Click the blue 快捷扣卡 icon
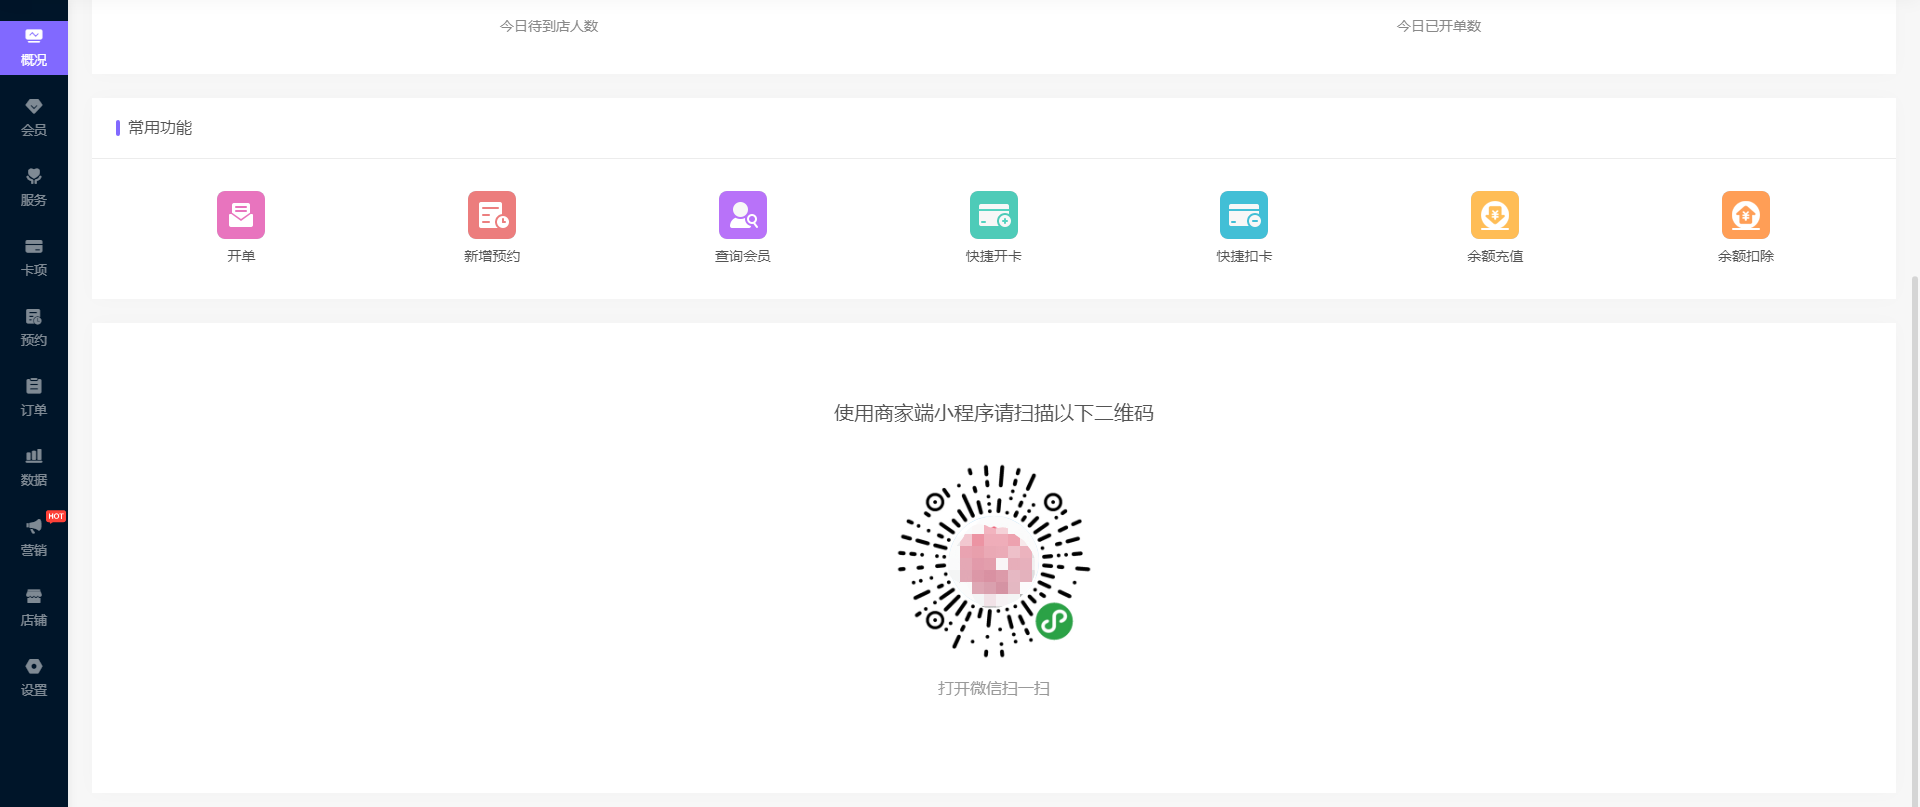 point(1244,215)
